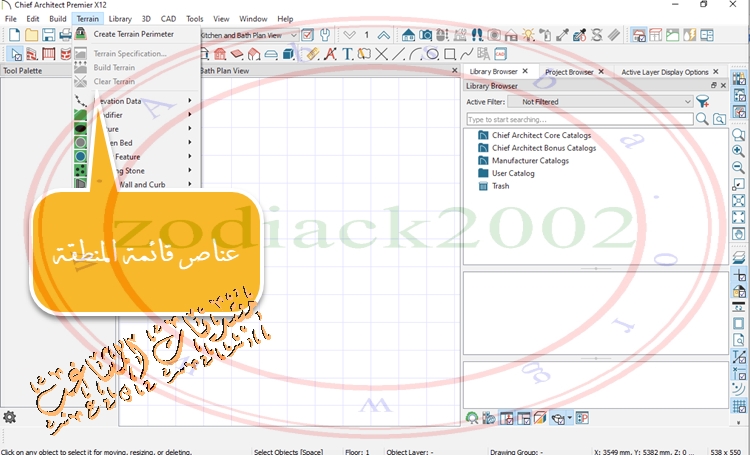Undock the Library Browser panel float button
The width and height of the screenshot is (750, 455).
714,85
